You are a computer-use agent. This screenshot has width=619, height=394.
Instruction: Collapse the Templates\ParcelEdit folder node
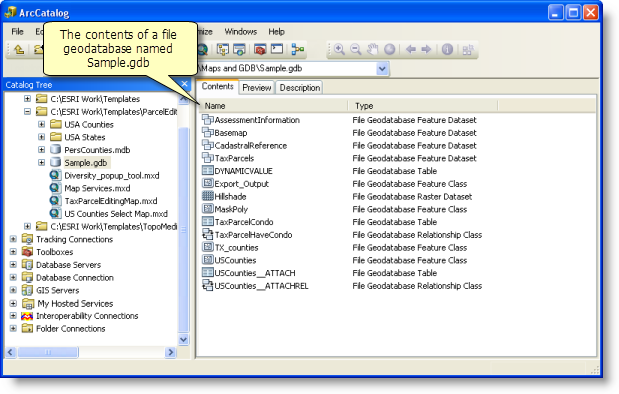pos(27,111)
